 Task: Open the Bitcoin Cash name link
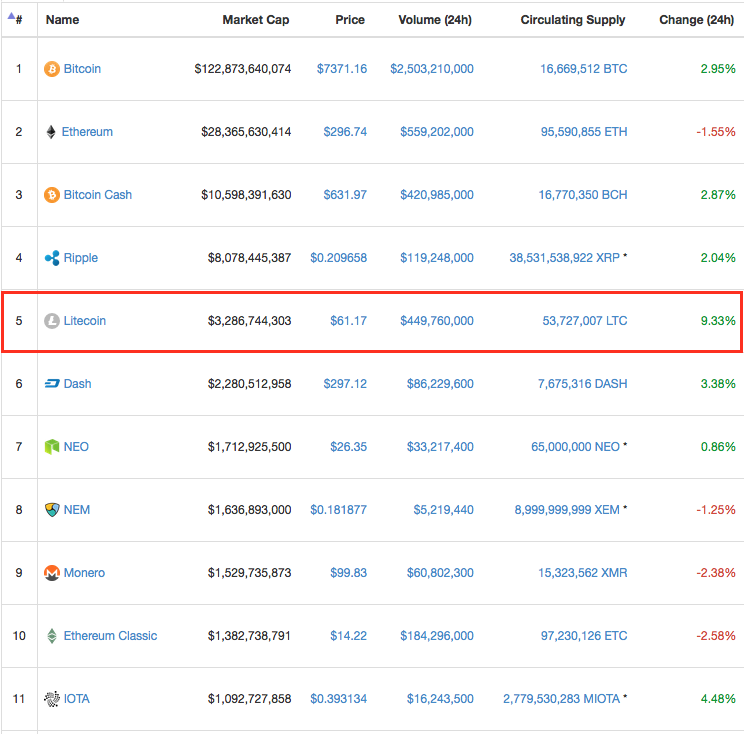(98, 195)
